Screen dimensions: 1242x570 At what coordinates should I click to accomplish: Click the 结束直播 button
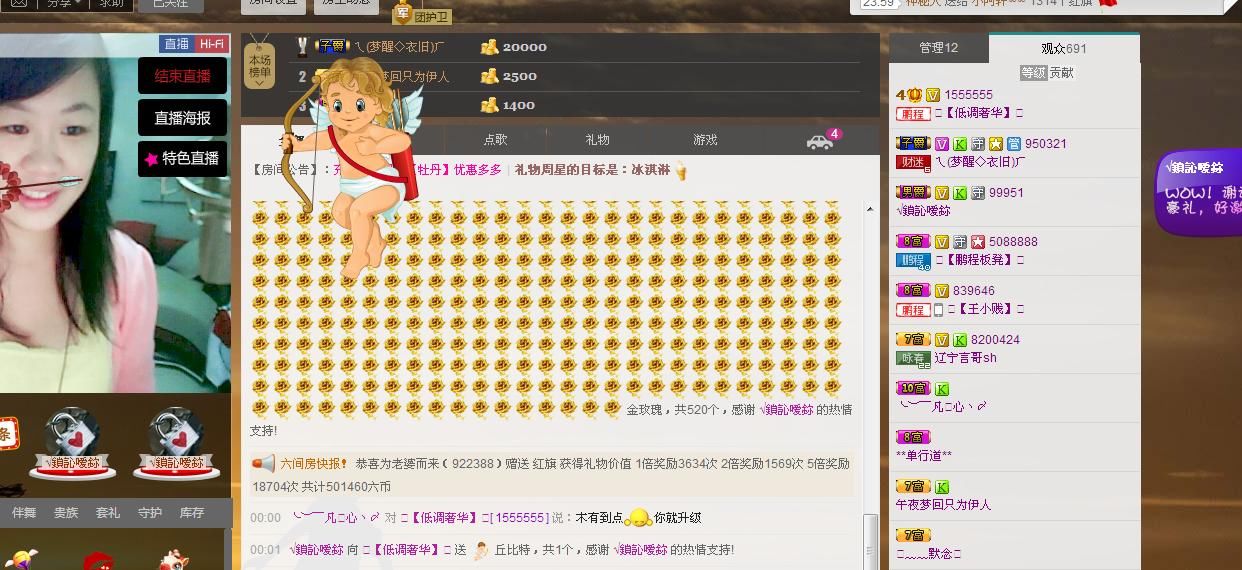182,76
